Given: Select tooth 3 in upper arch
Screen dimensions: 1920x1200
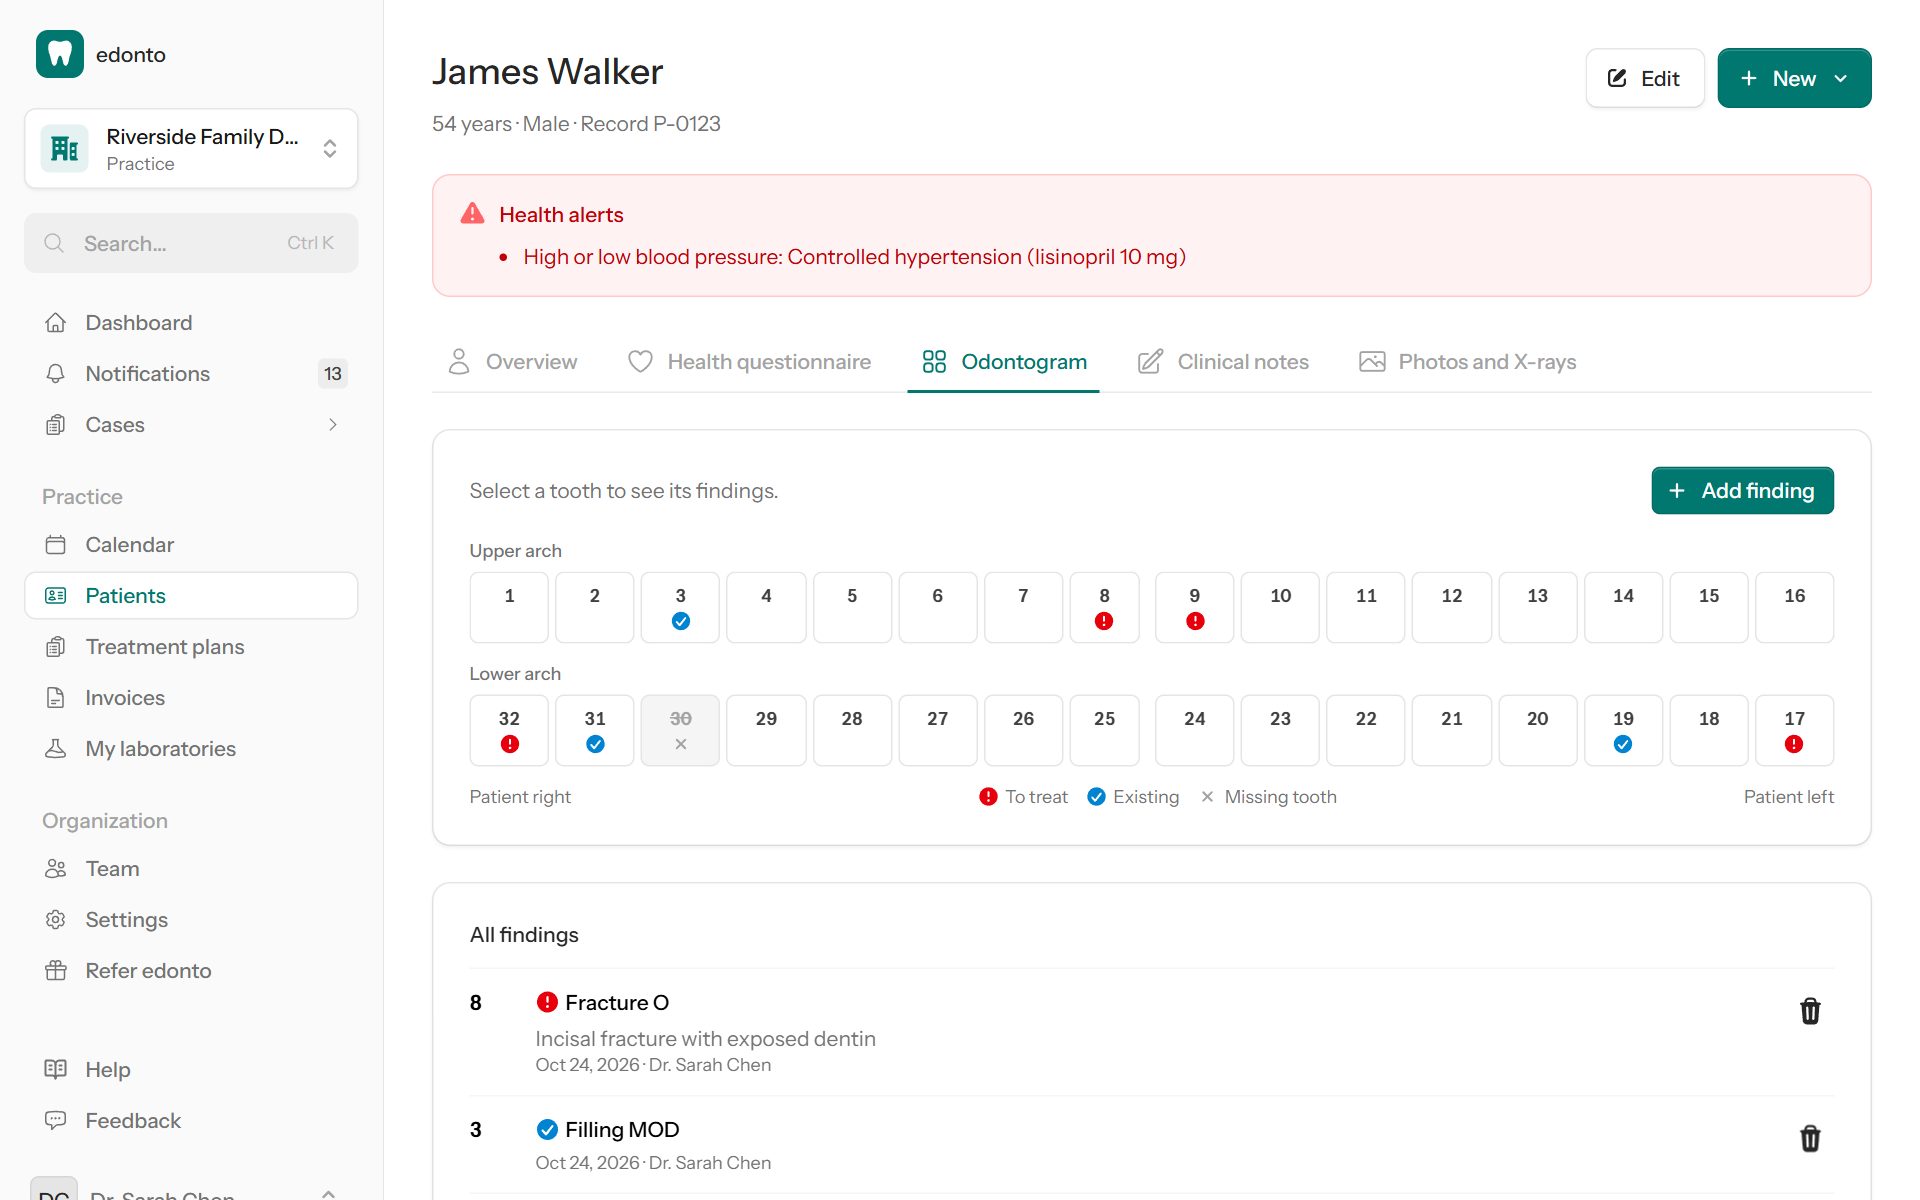Looking at the screenshot, I should [x=680, y=607].
